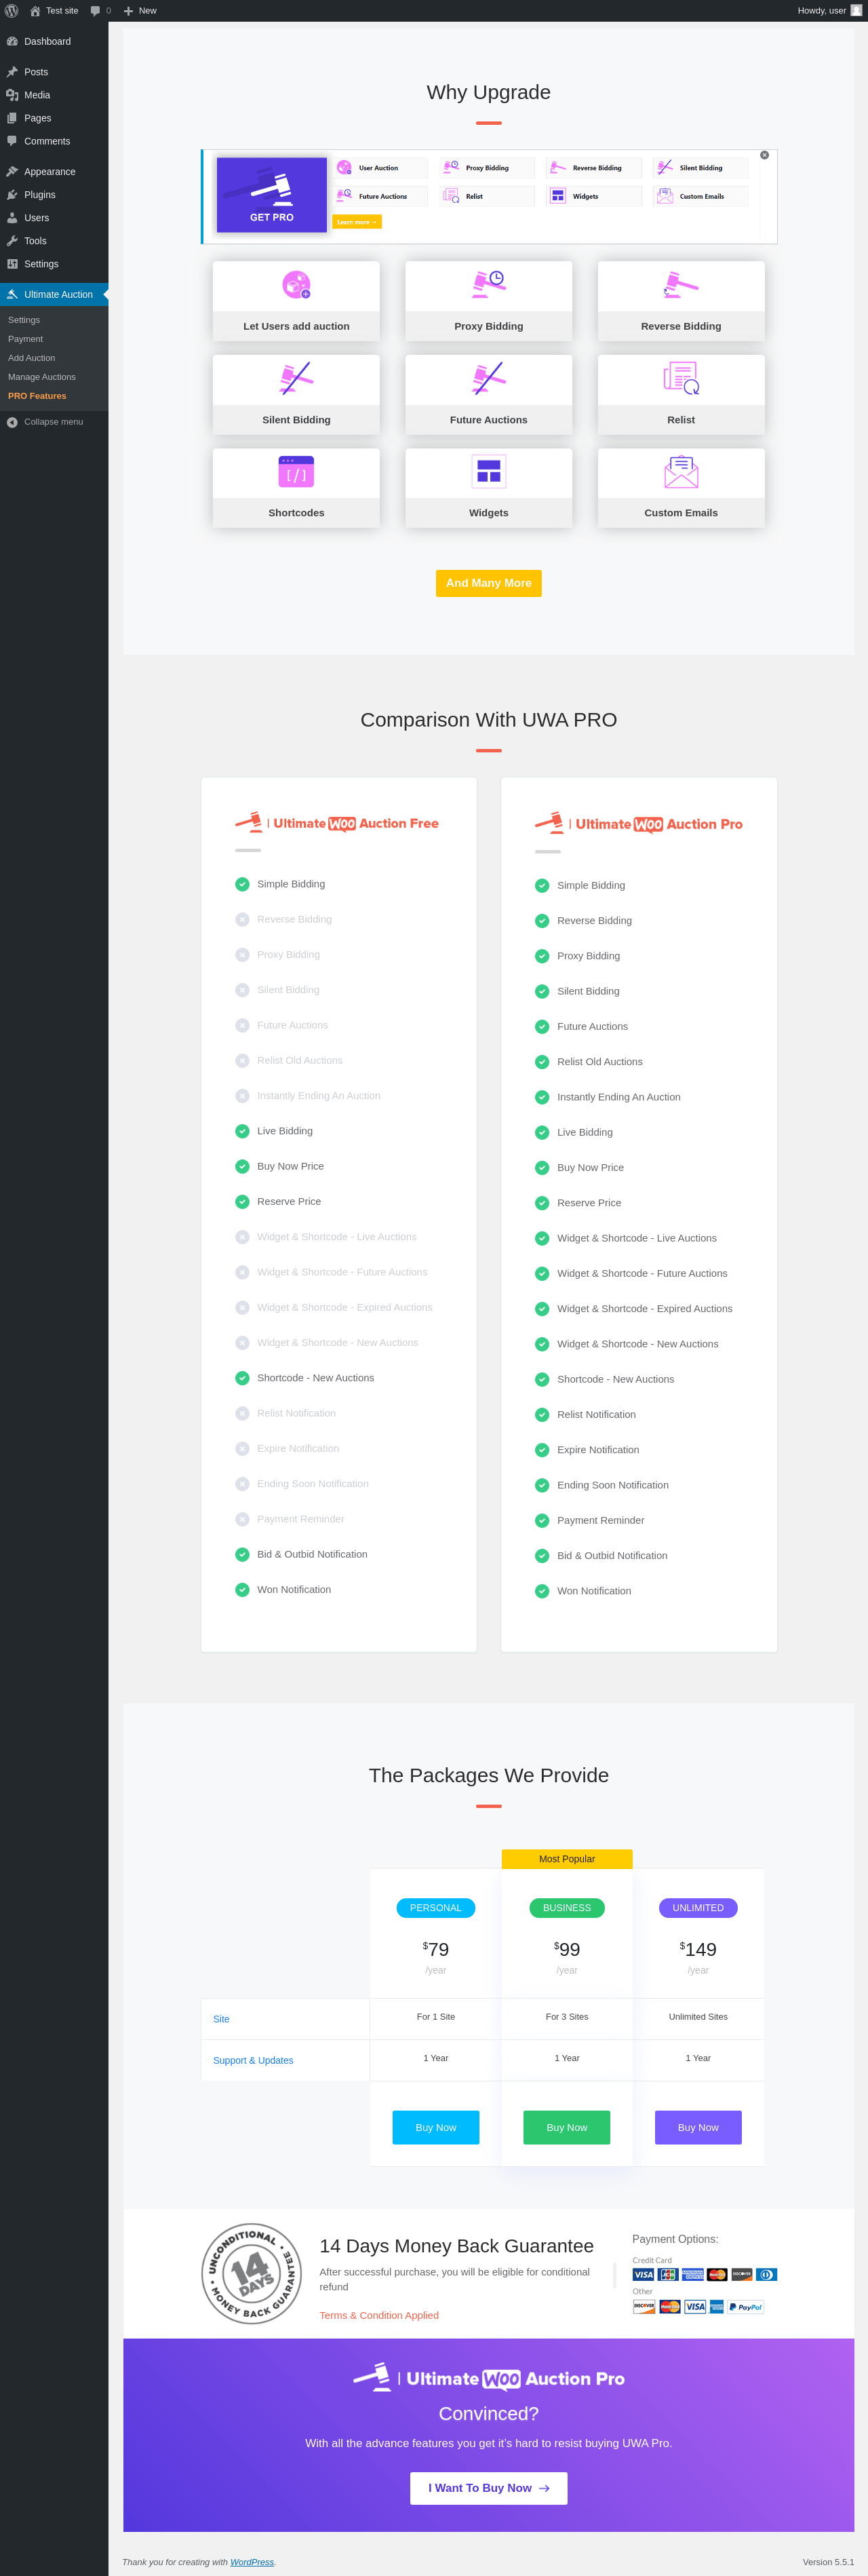Open the Pages menu
868x2576 pixels.
pos(54,118)
